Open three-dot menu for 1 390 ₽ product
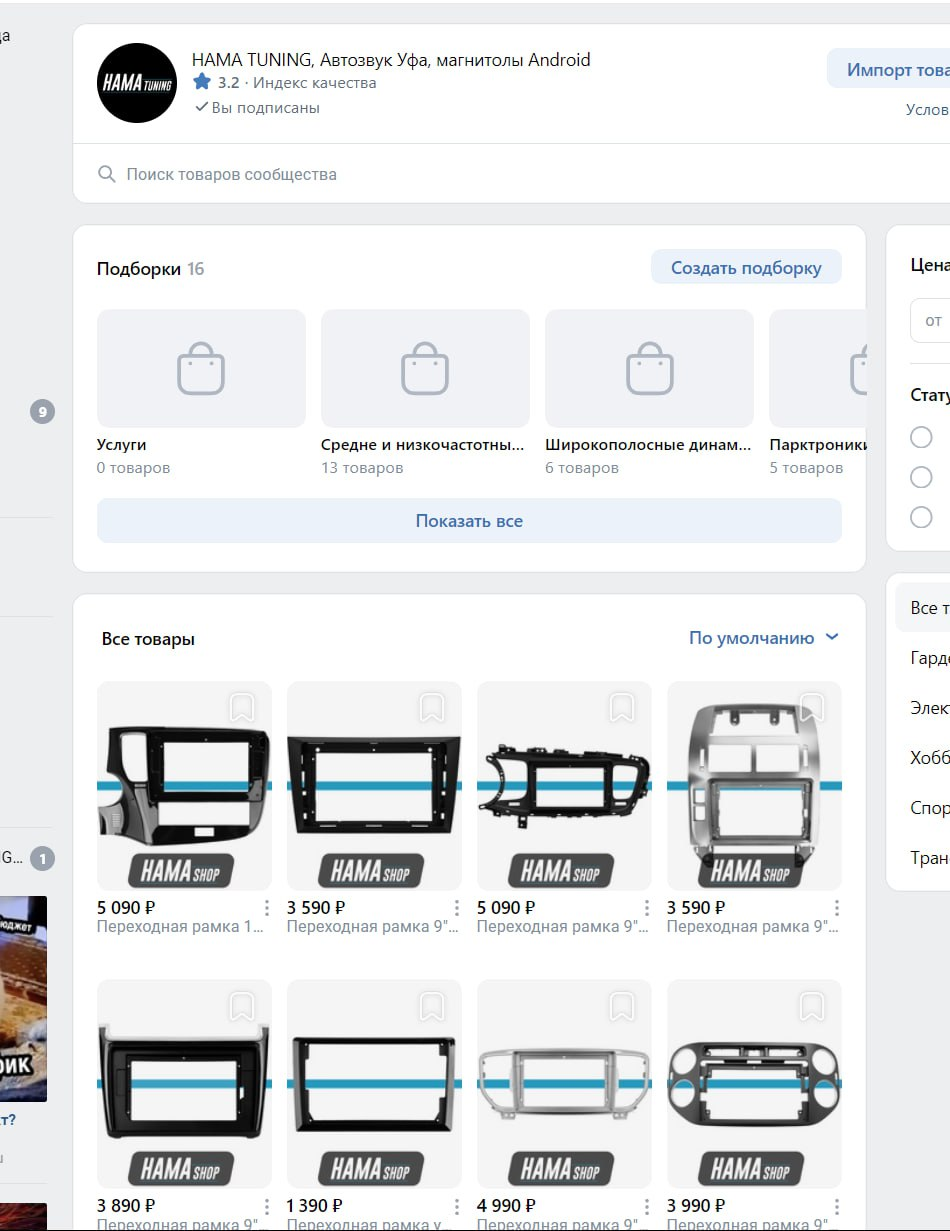The width and height of the screenshot is (950, 1231). point(457,1206)
